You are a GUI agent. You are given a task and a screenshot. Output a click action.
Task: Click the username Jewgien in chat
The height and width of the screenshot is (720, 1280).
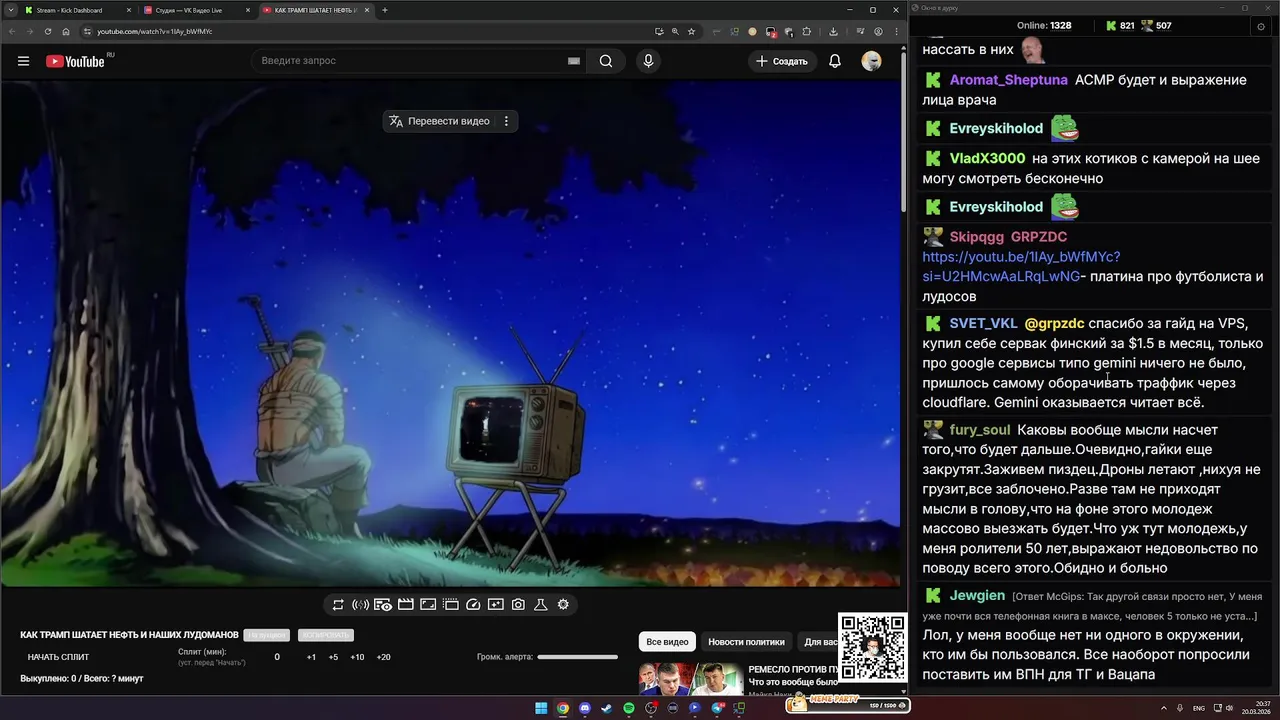[977, 595]
